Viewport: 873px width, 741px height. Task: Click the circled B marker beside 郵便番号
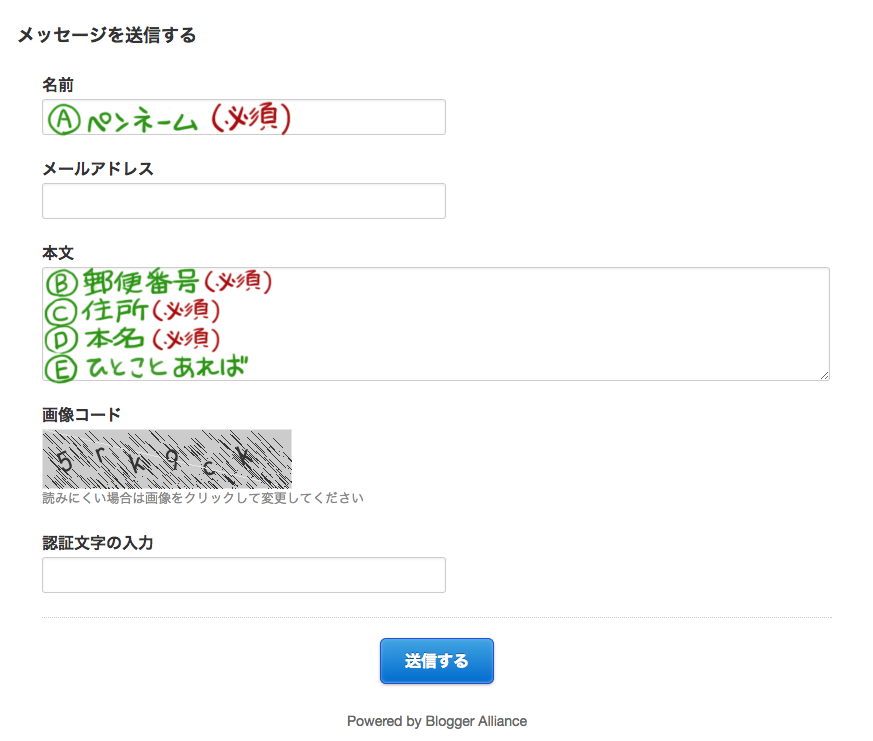(62, 283)
